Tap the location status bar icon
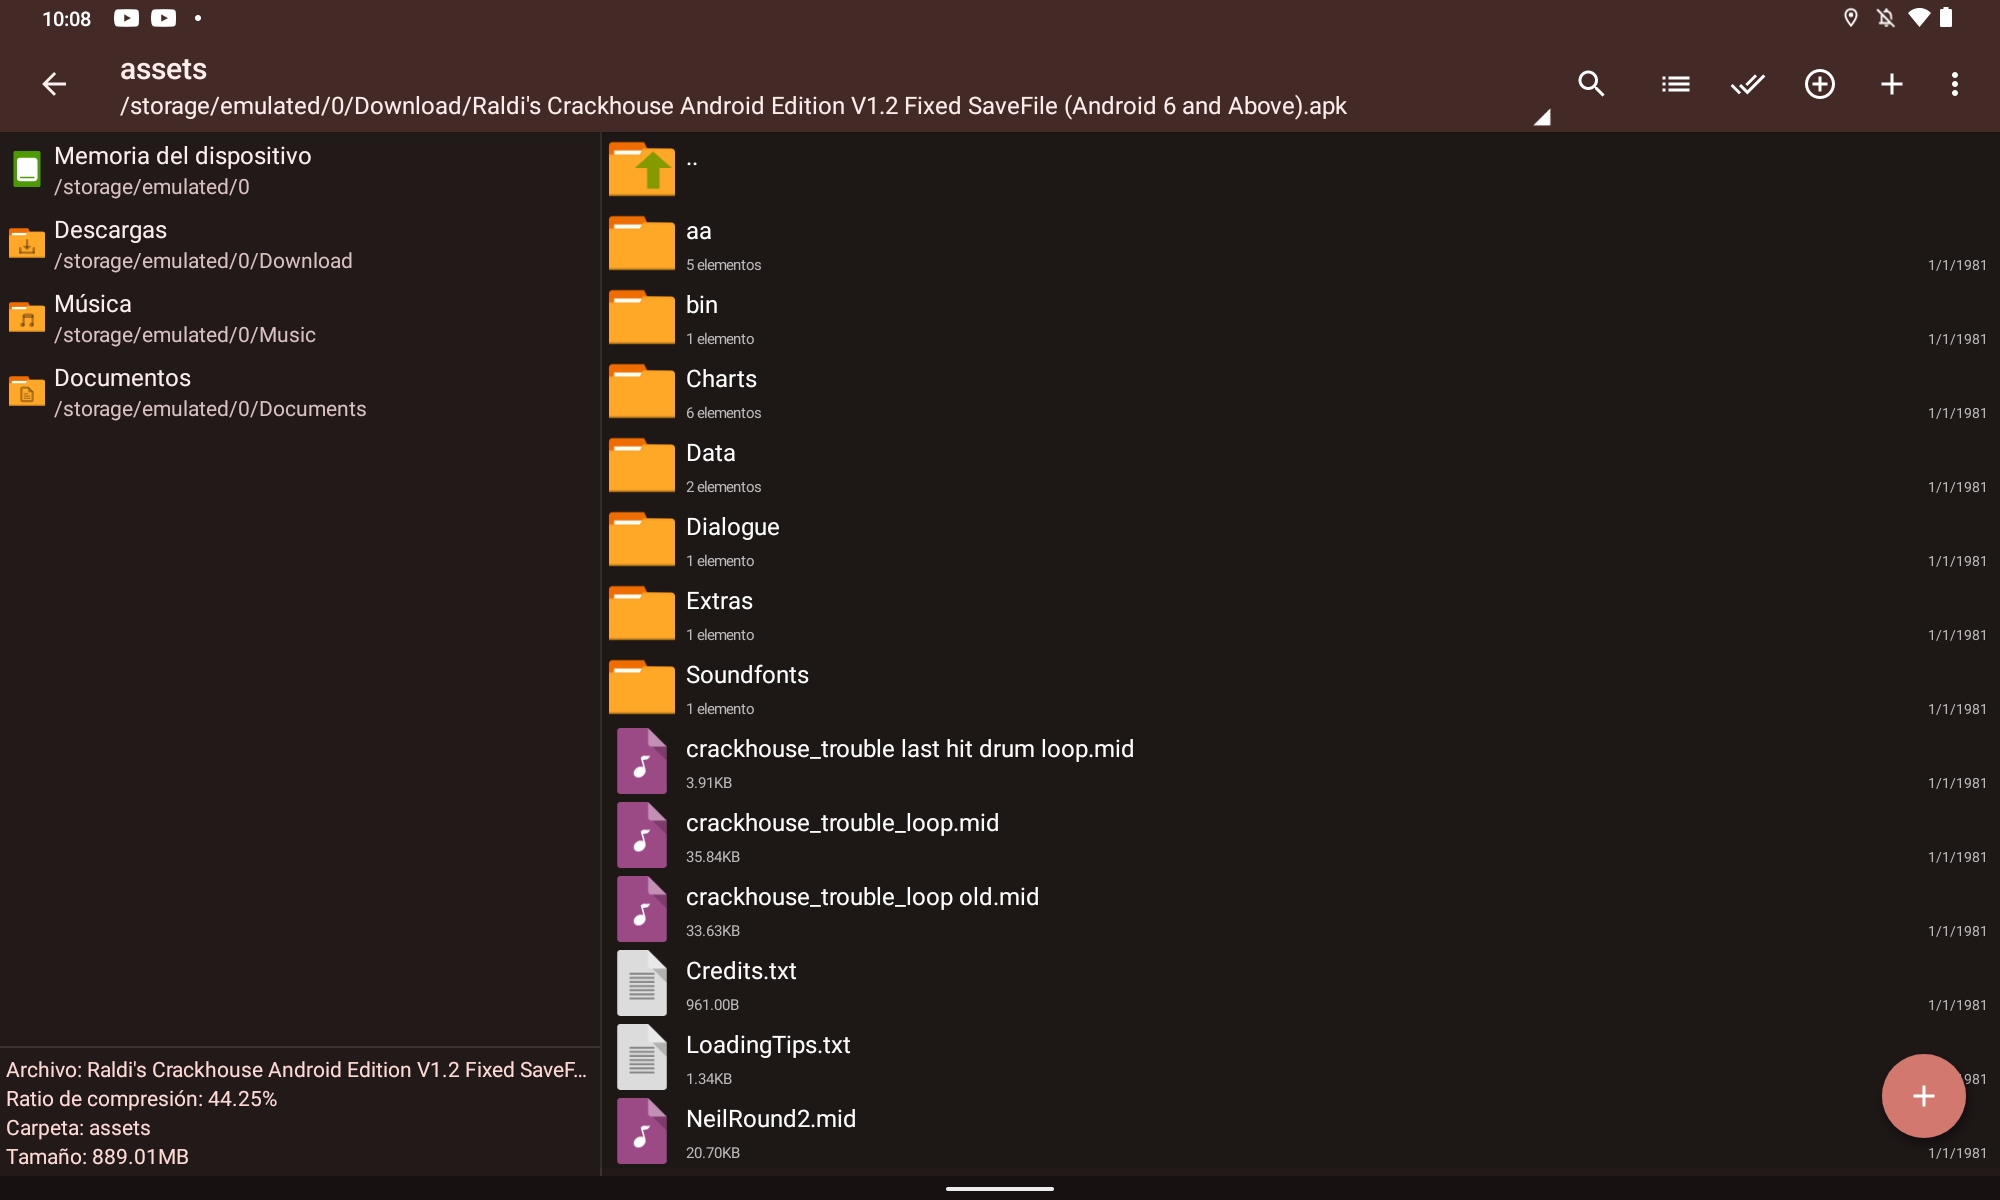Screen dimensions: 2000x1200 (x=1850, y=18)
